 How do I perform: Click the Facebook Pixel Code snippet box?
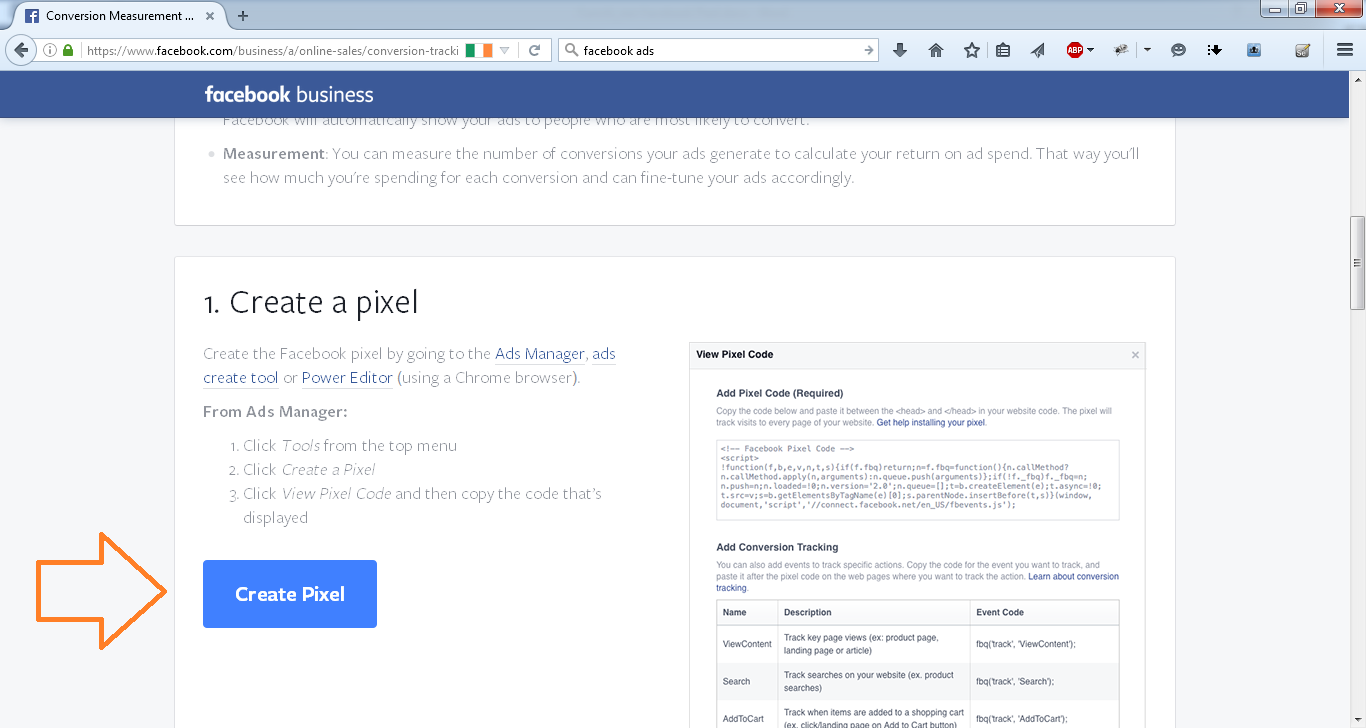[918, 480]
